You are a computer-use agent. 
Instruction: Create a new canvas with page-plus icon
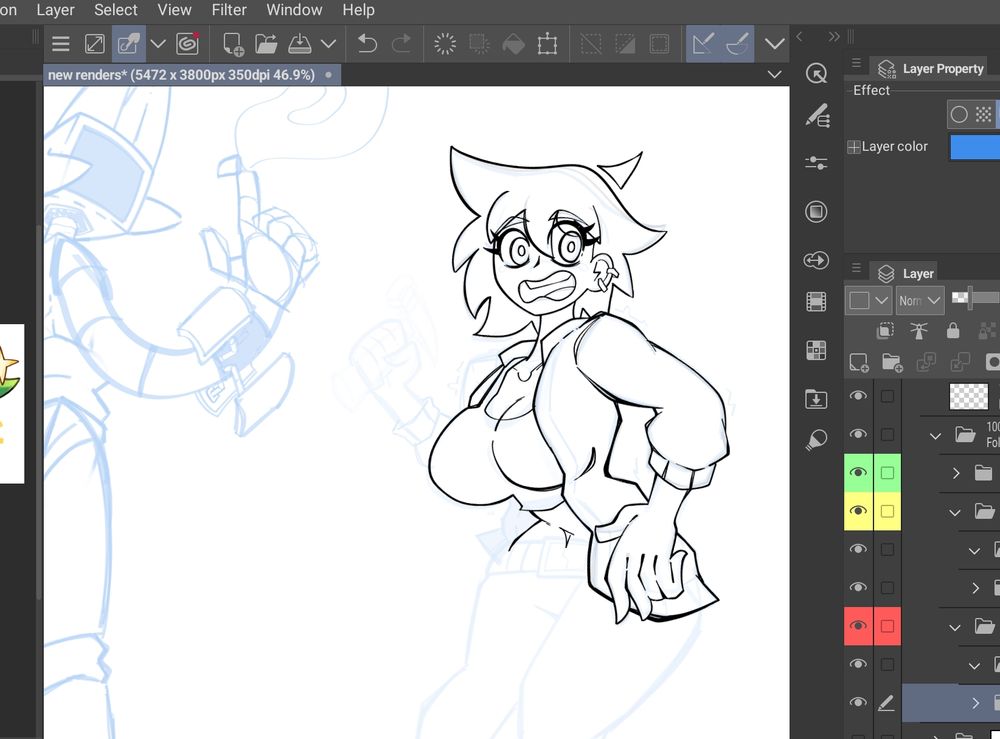[x=233, y=44]
